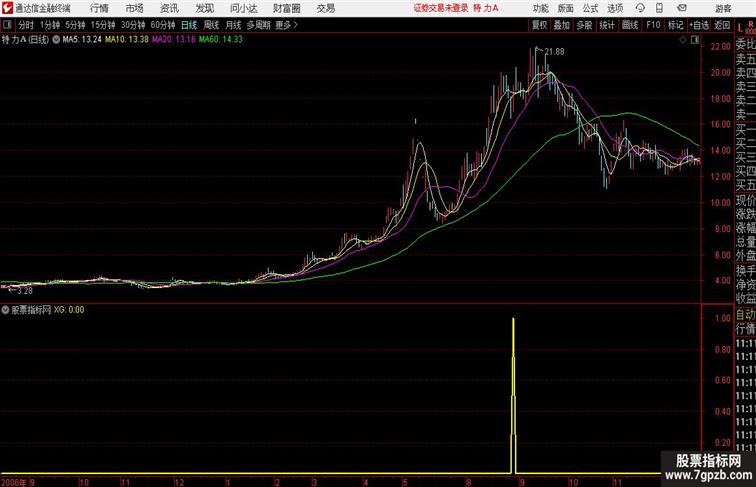Image resolution: width=756 pixels, height=487 pixels.
Task: Click the 游客 user label
Action: pos(723,8)
